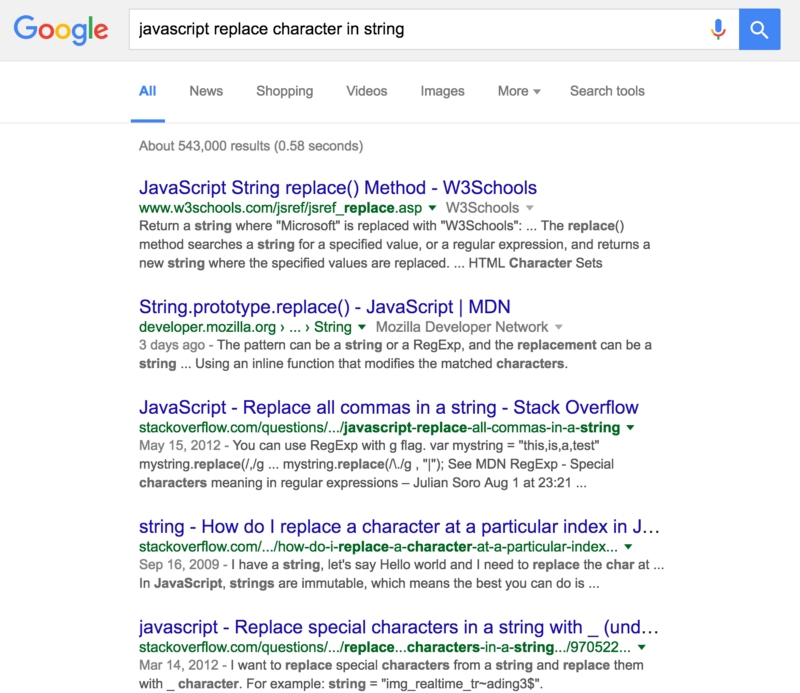Open the Videos tab
Viewport: 800px width, 693px height.
point(366,91)
